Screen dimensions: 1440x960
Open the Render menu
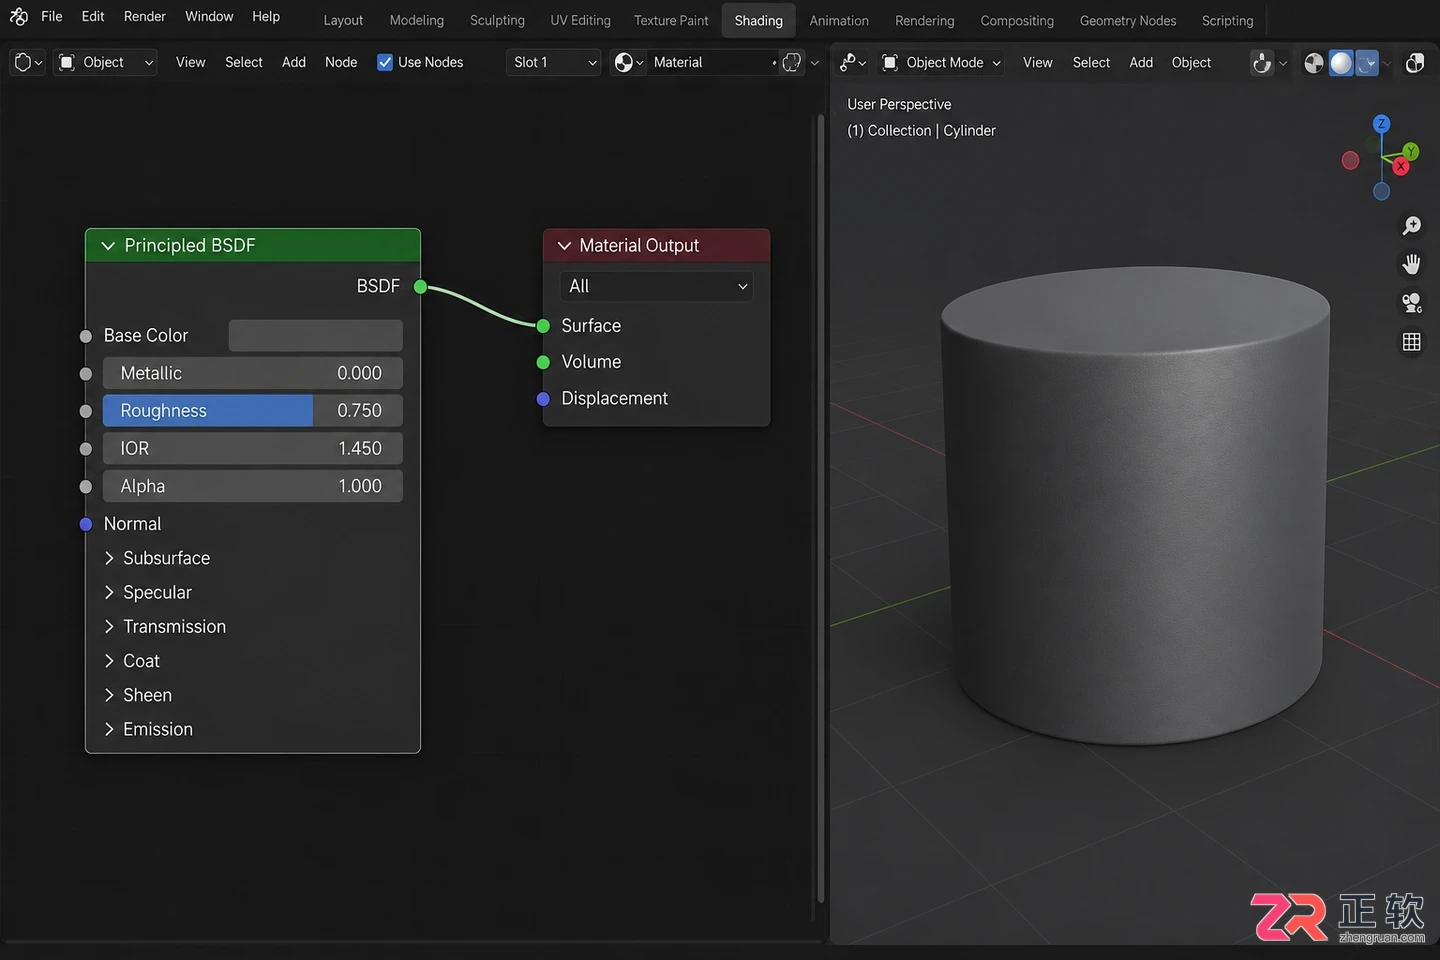145,16
